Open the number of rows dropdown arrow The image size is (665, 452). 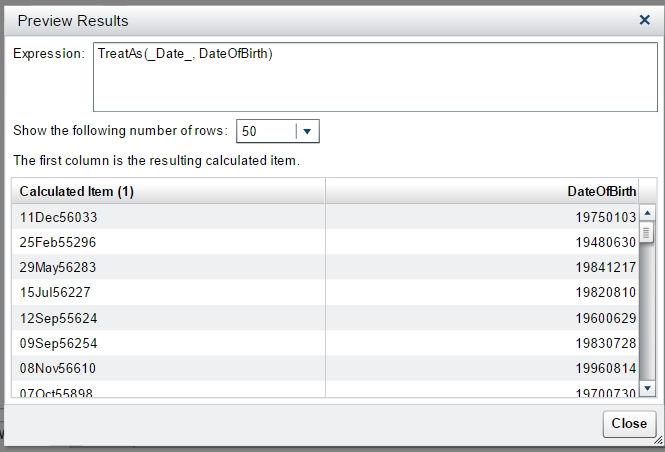click(x=307, y=131)
